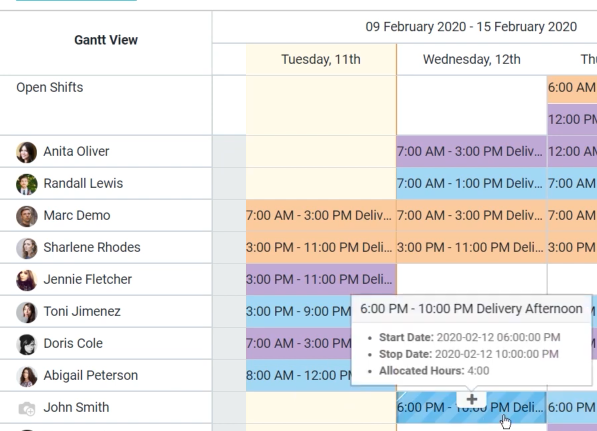Select the Tuesday, 11th column header

pyautogui.click(x=321, y=59)
